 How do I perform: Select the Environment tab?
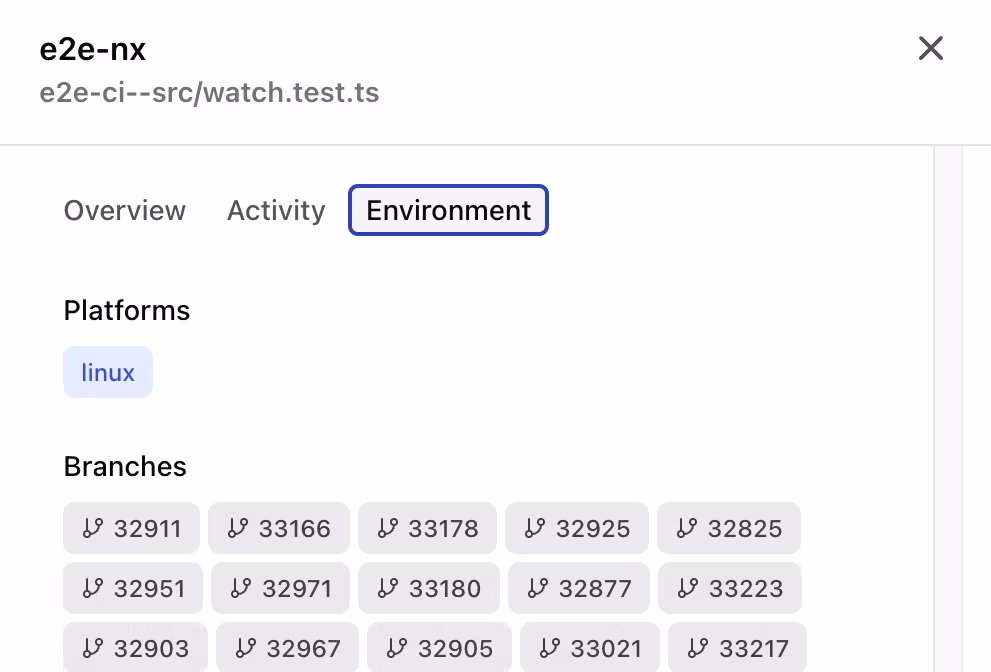pyautogui.click(x=447, y=210)
